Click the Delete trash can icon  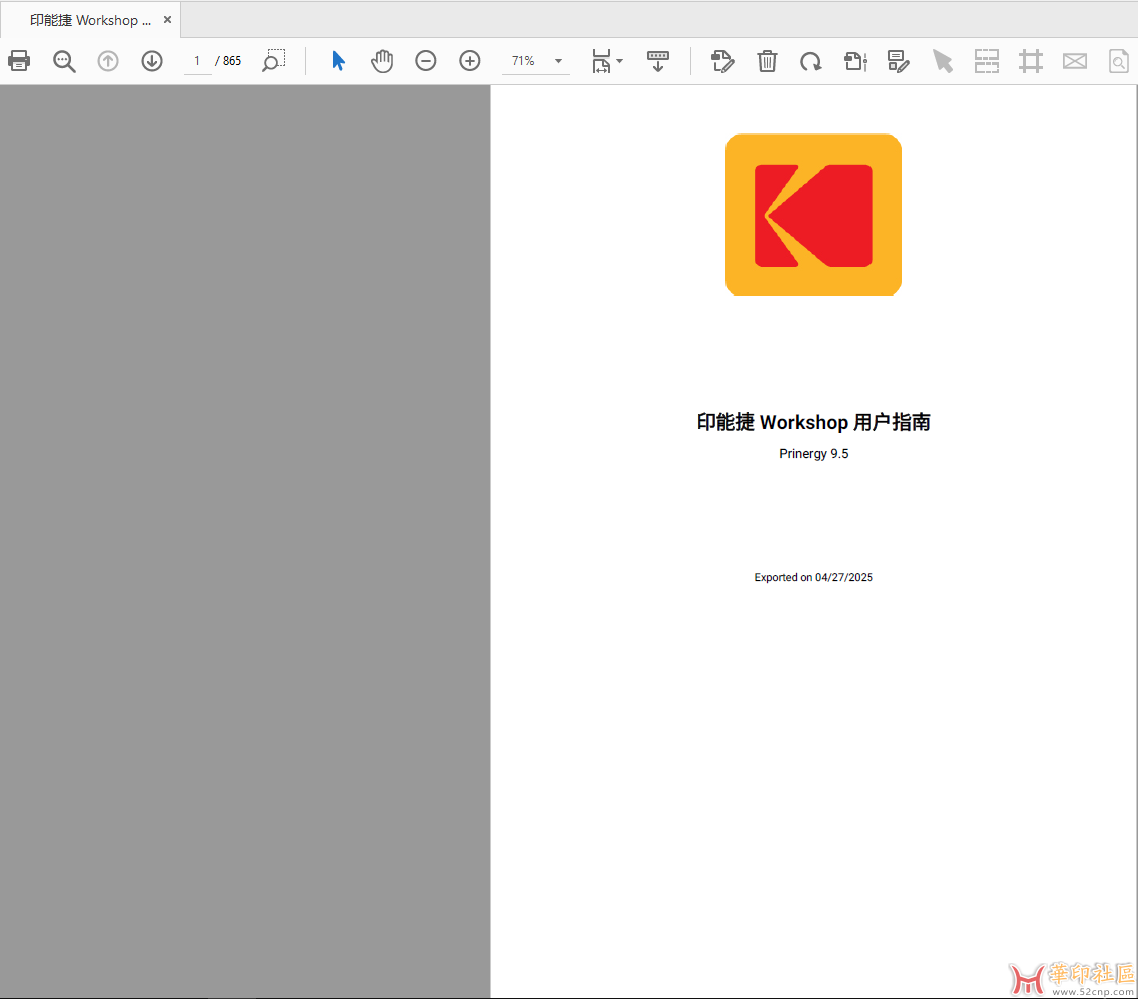[767, 61]
